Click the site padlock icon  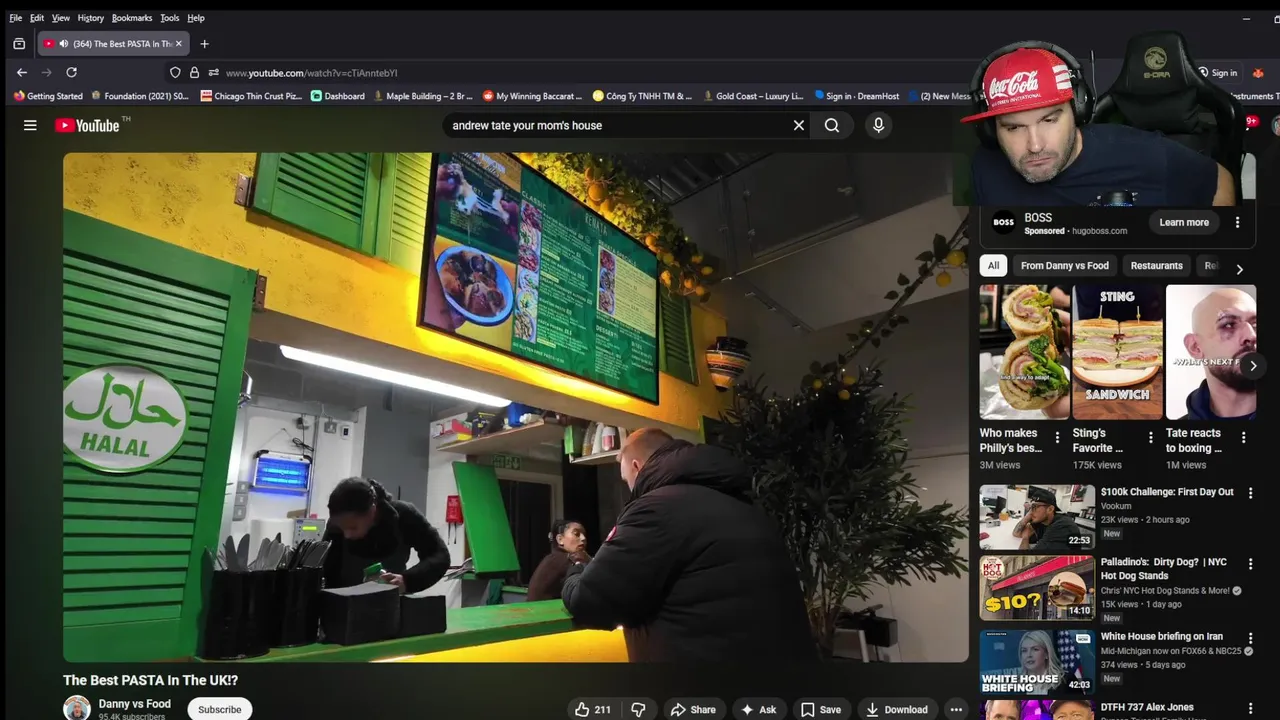click(194, 72)
